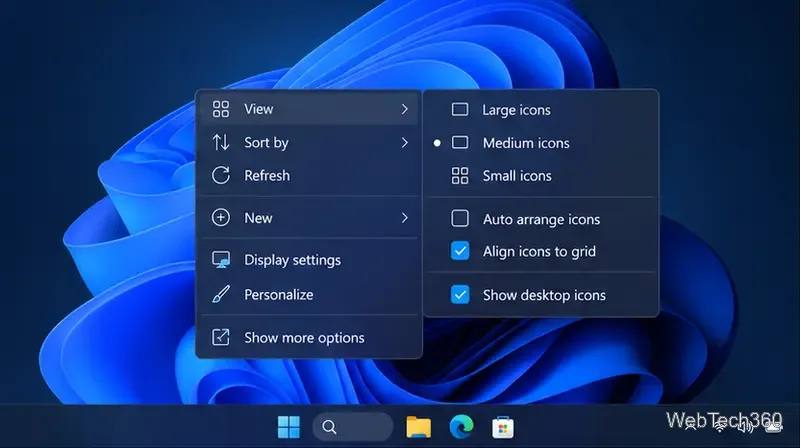Image resolution: width=800 pixels, height=448 pixels.
Task: Click the 'Auto arrange icons' text label
Action: (541, 219)
